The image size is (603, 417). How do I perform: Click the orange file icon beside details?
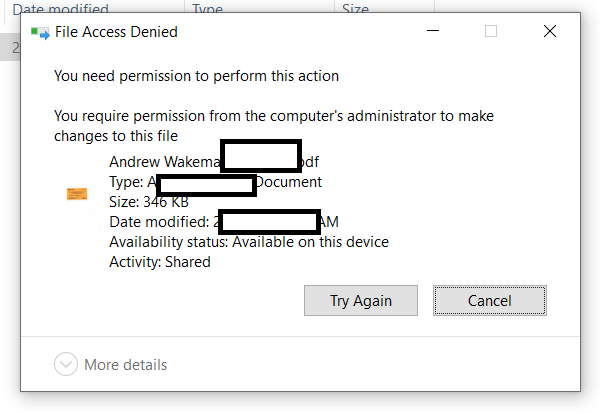point(77,193)
